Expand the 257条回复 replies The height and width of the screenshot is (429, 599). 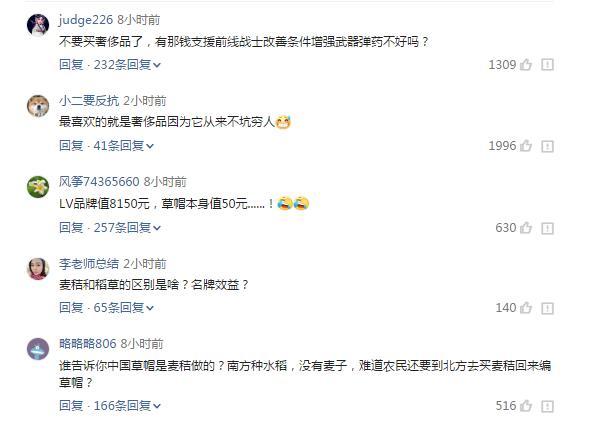point(127,228)
